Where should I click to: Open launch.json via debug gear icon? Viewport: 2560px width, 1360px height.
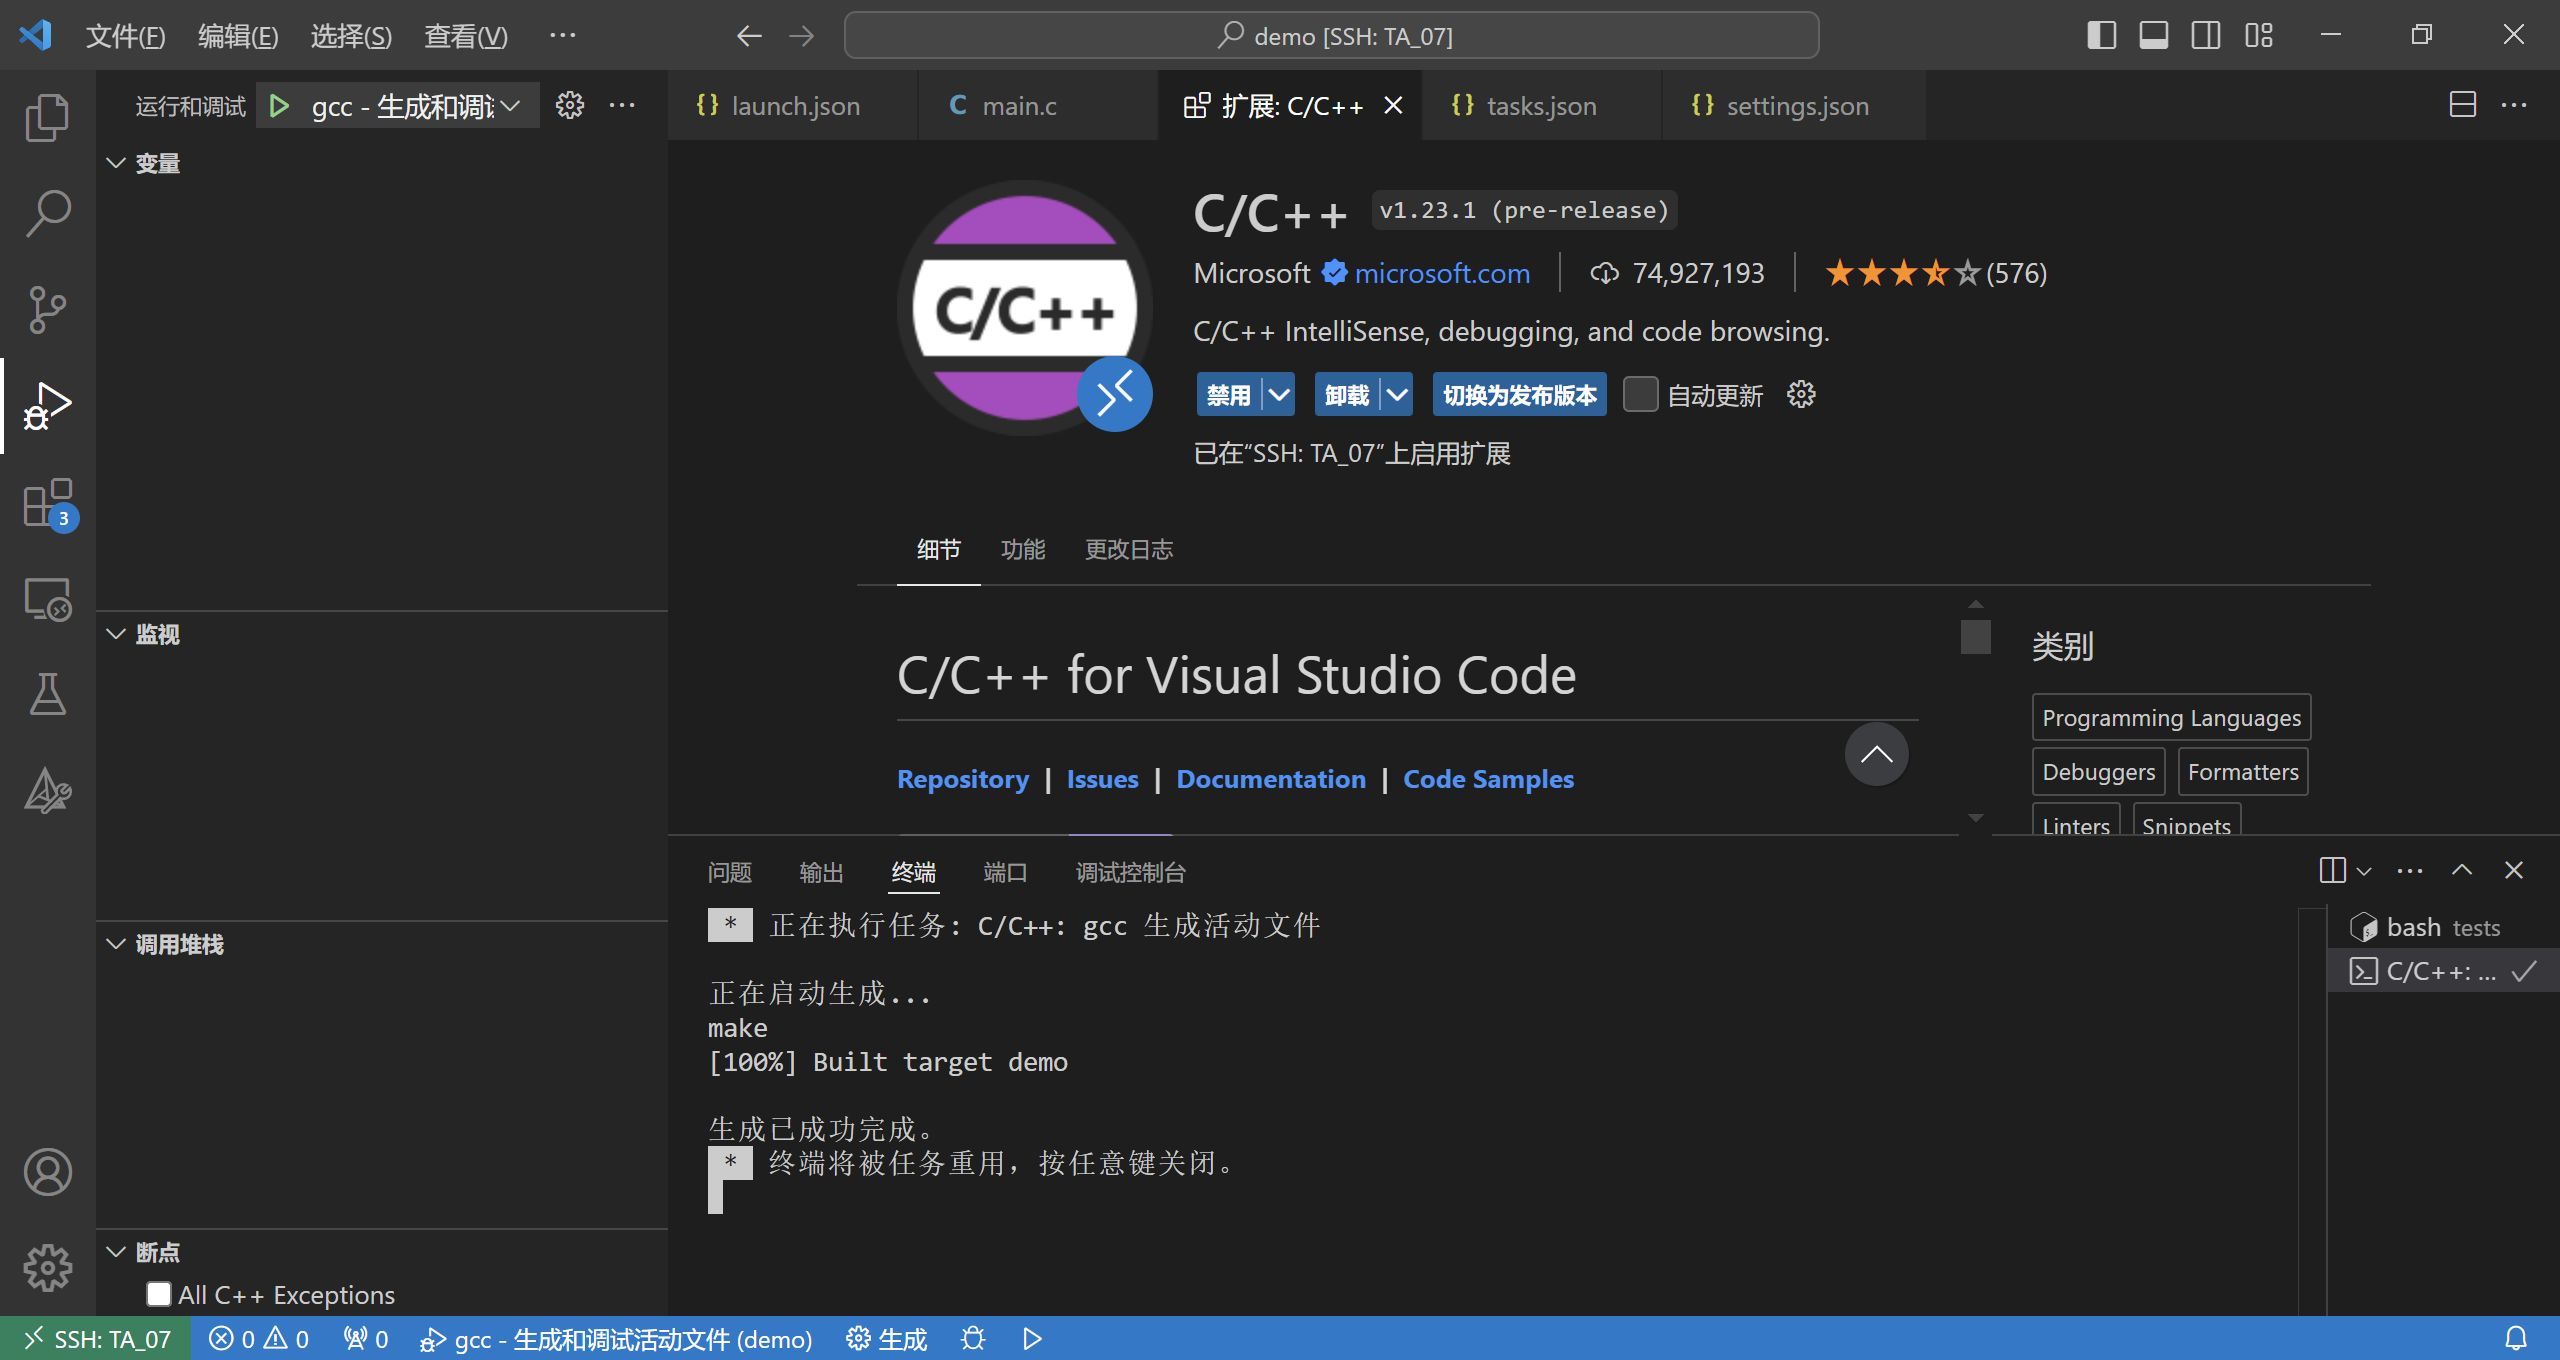click(x=570, y=105)
